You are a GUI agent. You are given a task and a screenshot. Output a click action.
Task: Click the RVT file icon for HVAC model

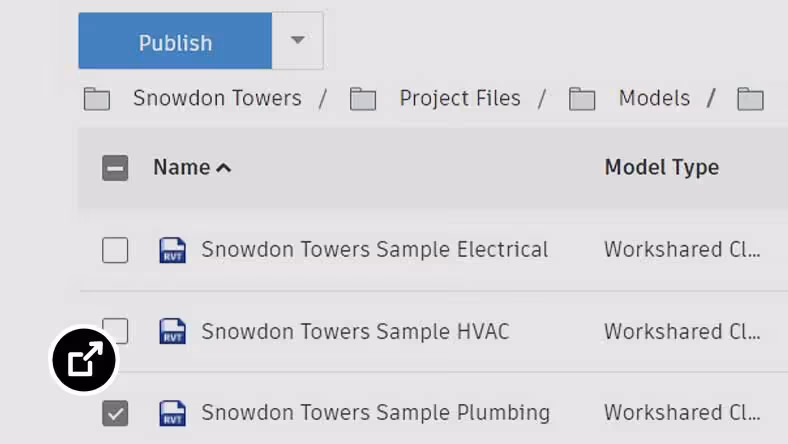(172, 331)
